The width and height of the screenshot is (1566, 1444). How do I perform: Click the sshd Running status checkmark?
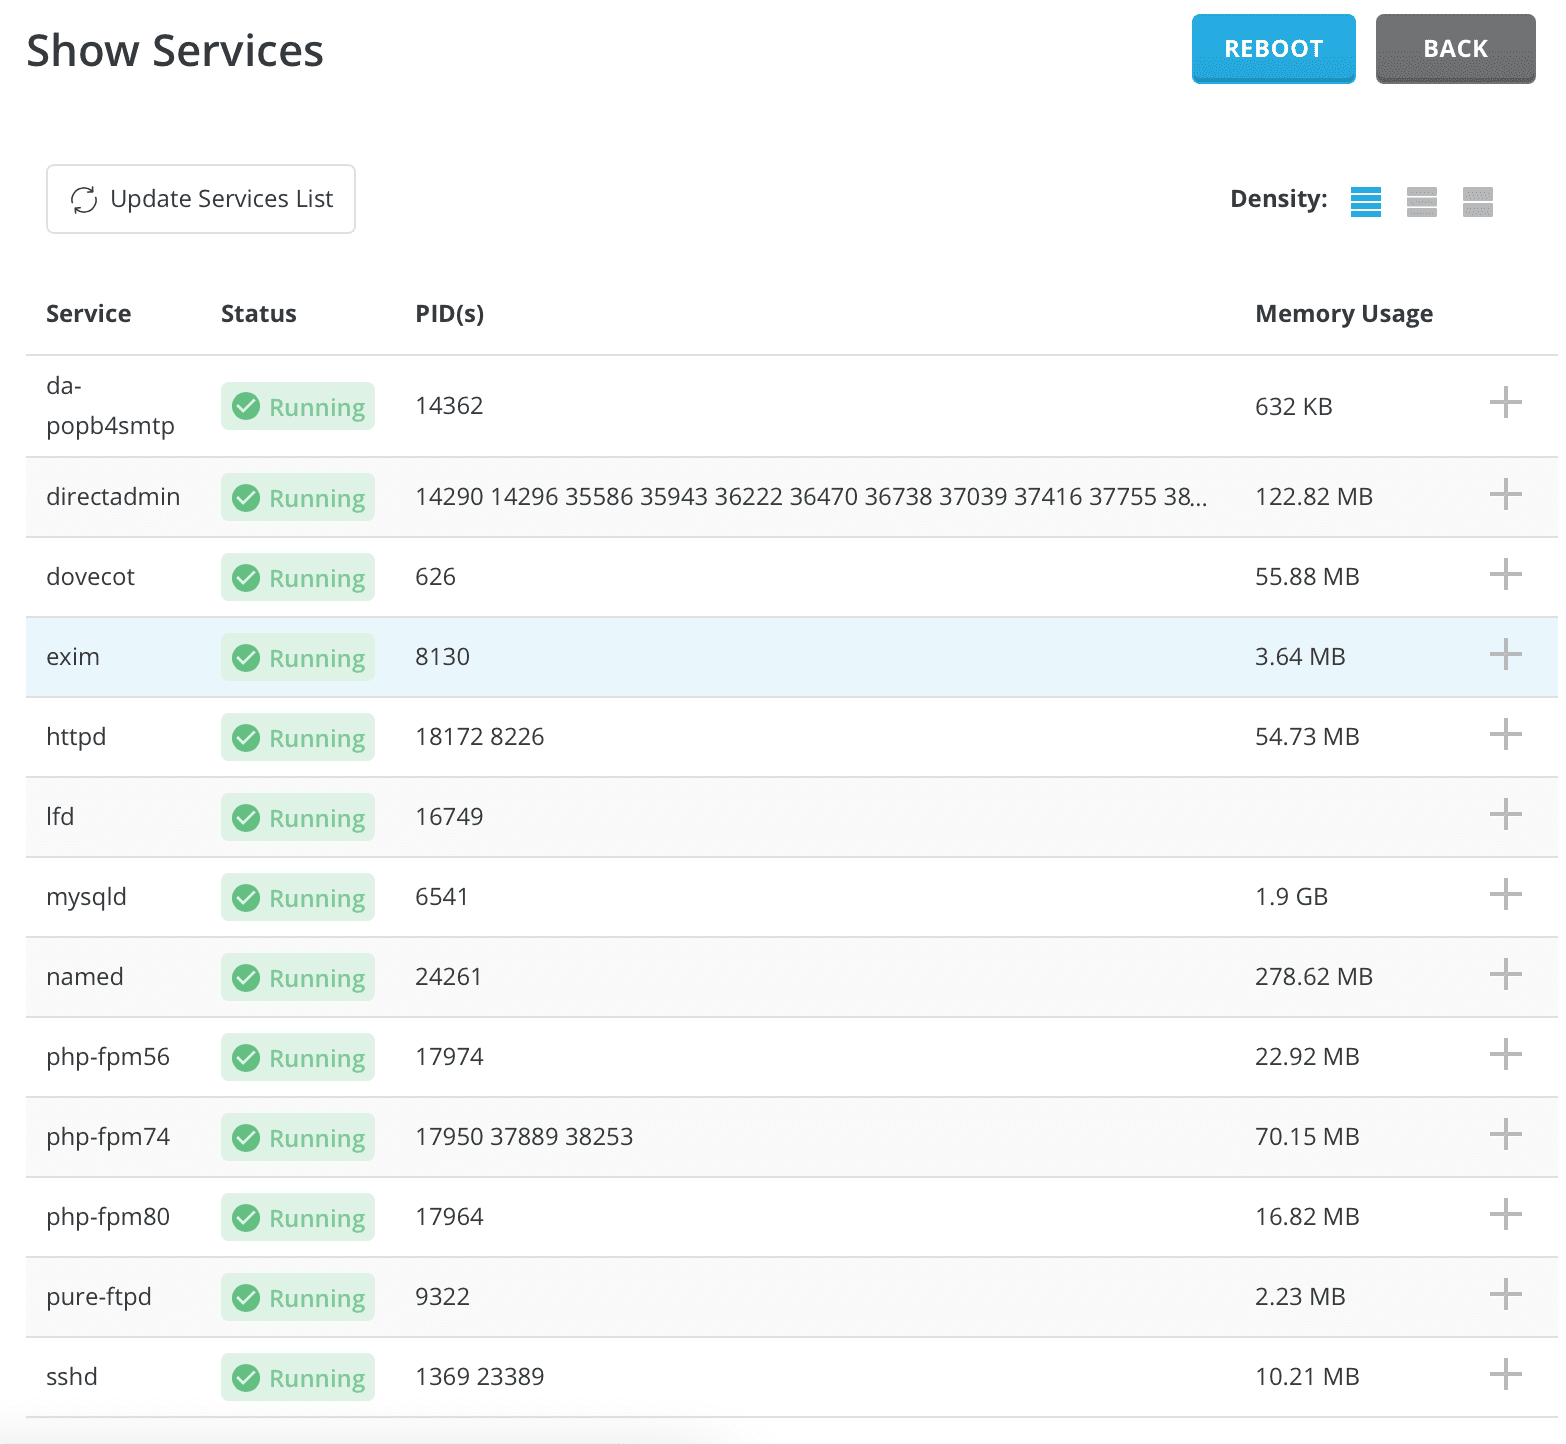[246, 1378]
